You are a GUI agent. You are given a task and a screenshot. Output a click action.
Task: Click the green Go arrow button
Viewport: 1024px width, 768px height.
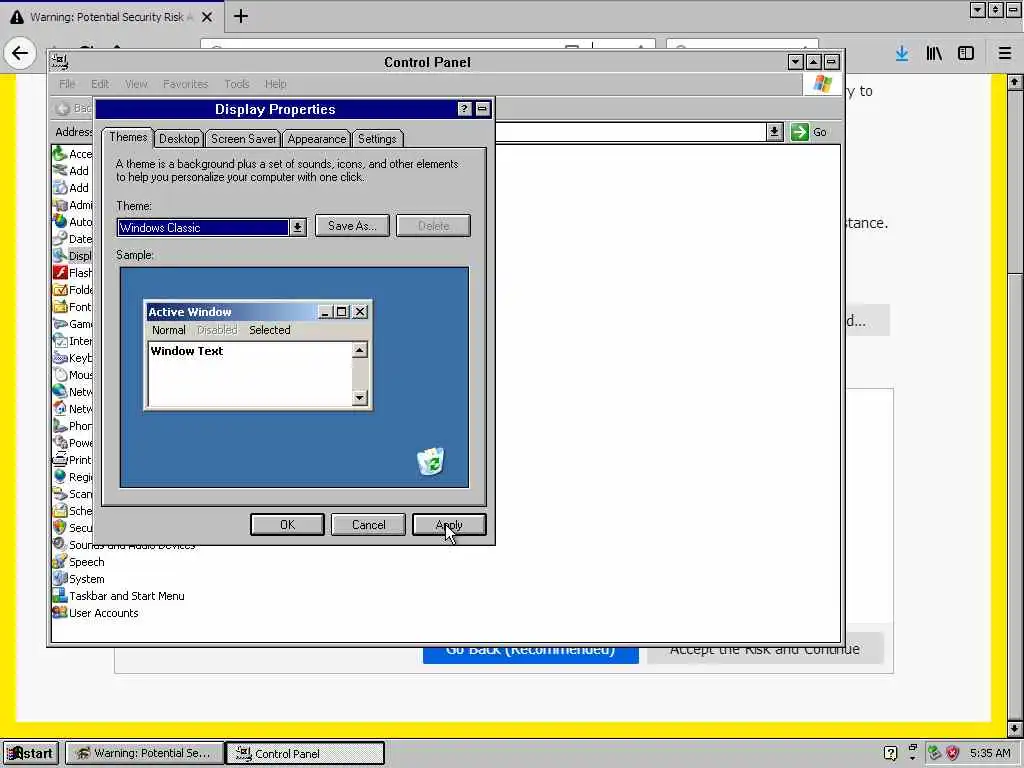(800, 132)
